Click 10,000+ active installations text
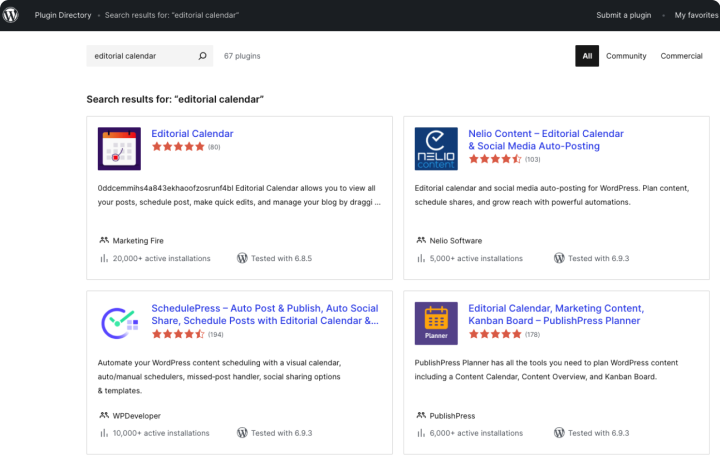This screenshot has height=460, width=720. coord(161,433)
